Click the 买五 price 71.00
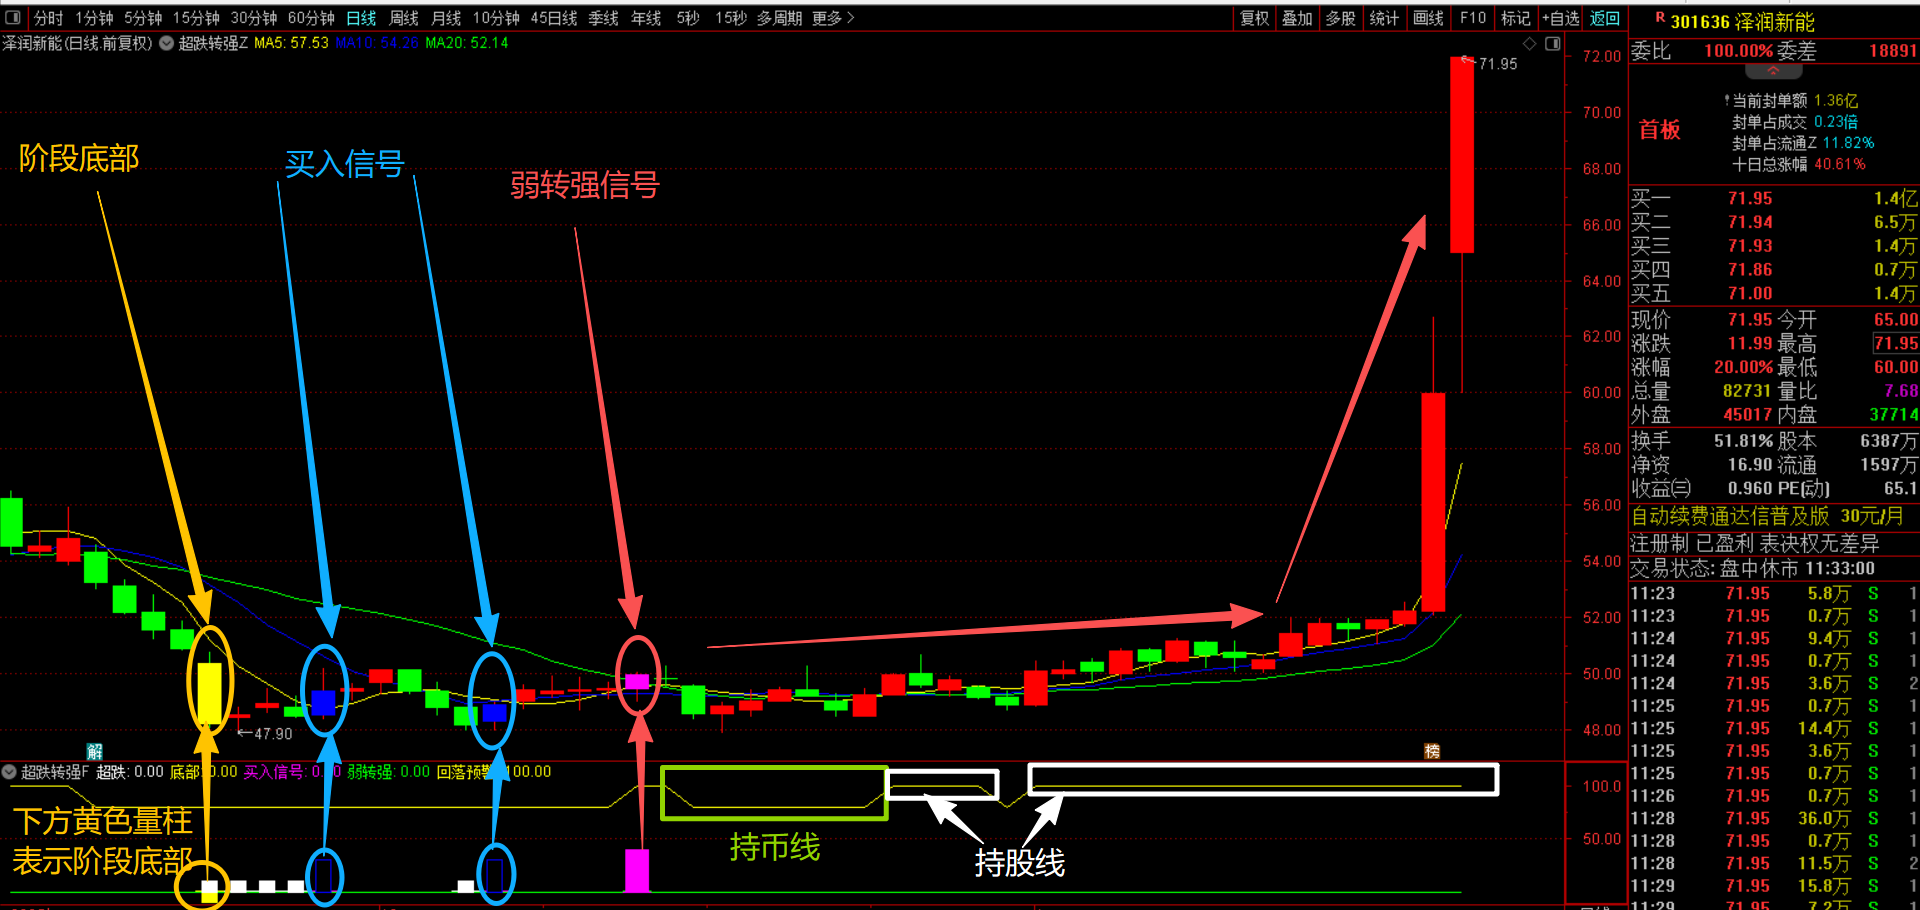Image resolution: width=1920 pixels, height=910 pixels. 1750,293
